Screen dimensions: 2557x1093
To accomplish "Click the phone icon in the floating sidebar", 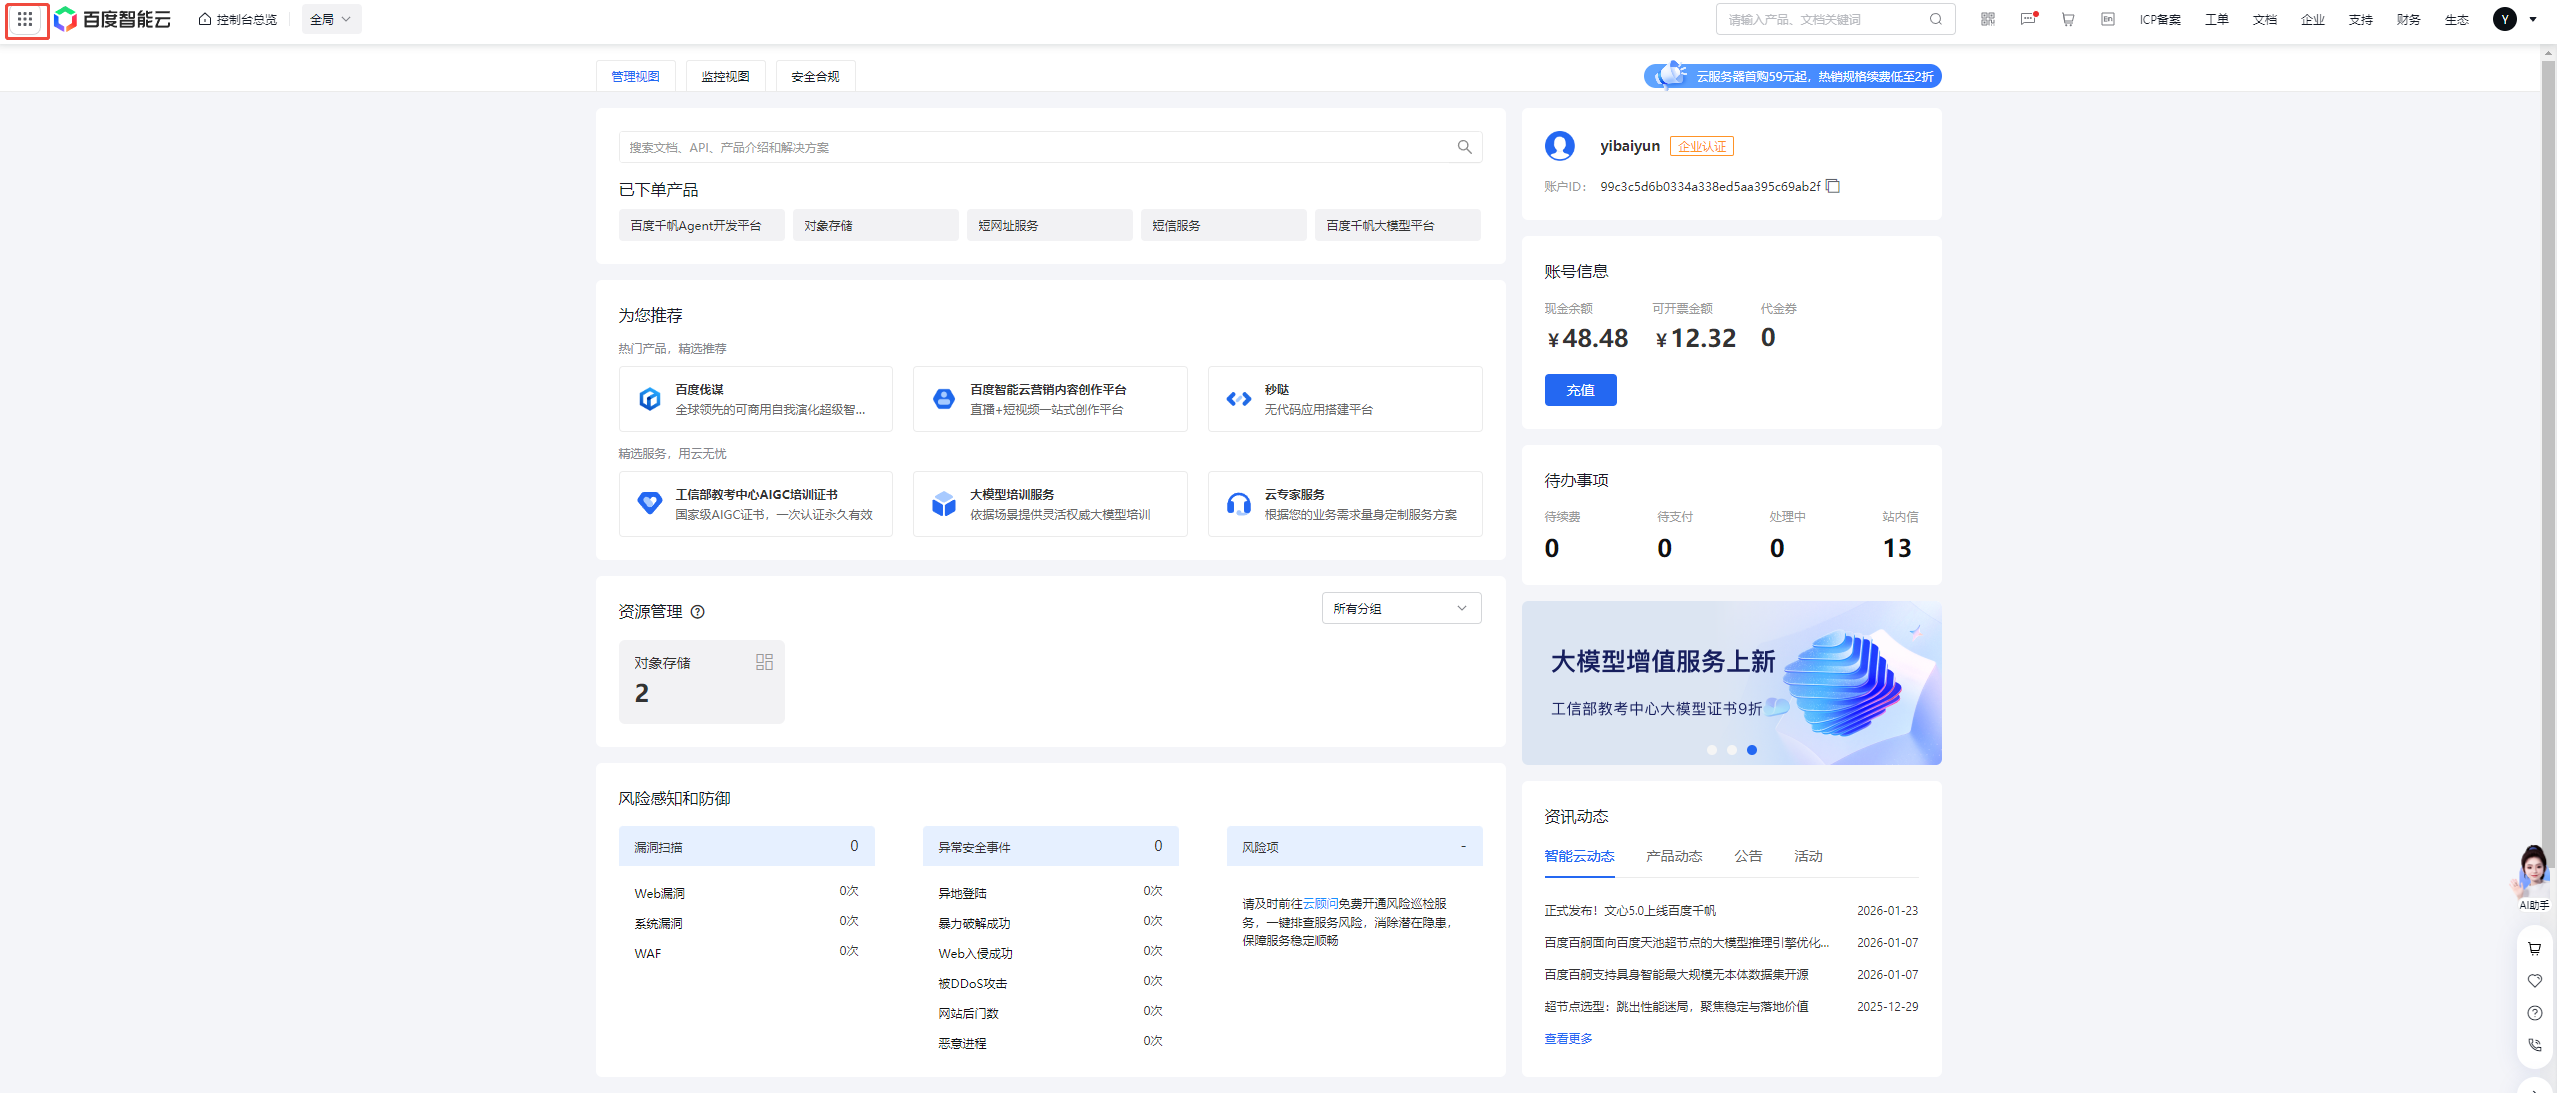I will pos(2535,1045).
